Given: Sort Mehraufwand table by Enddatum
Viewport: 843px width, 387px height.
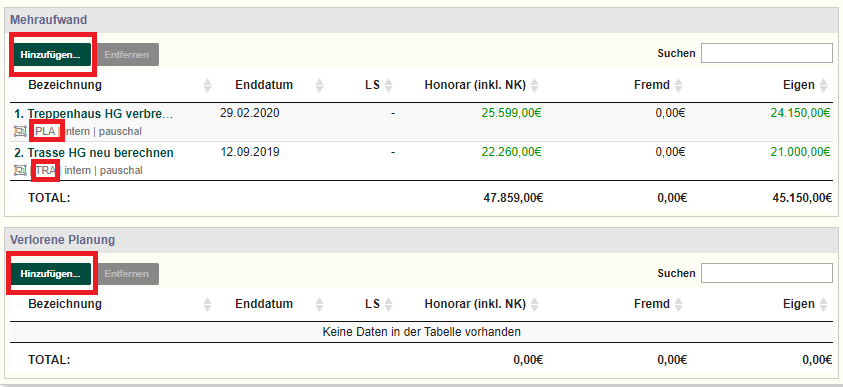Looking at the screenshot, I should [264, 85].
